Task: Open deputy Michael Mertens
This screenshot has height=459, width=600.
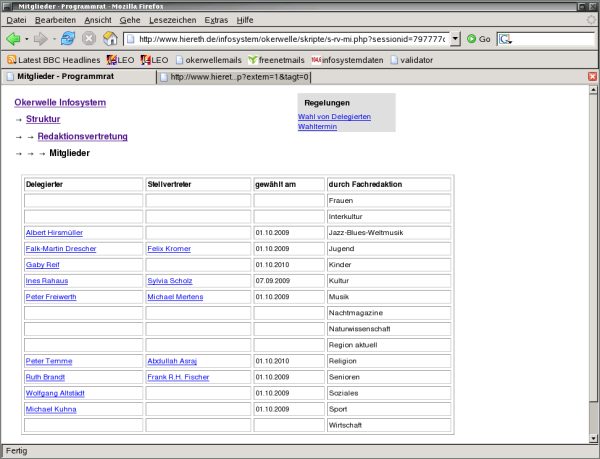Action: coord(175,297)
